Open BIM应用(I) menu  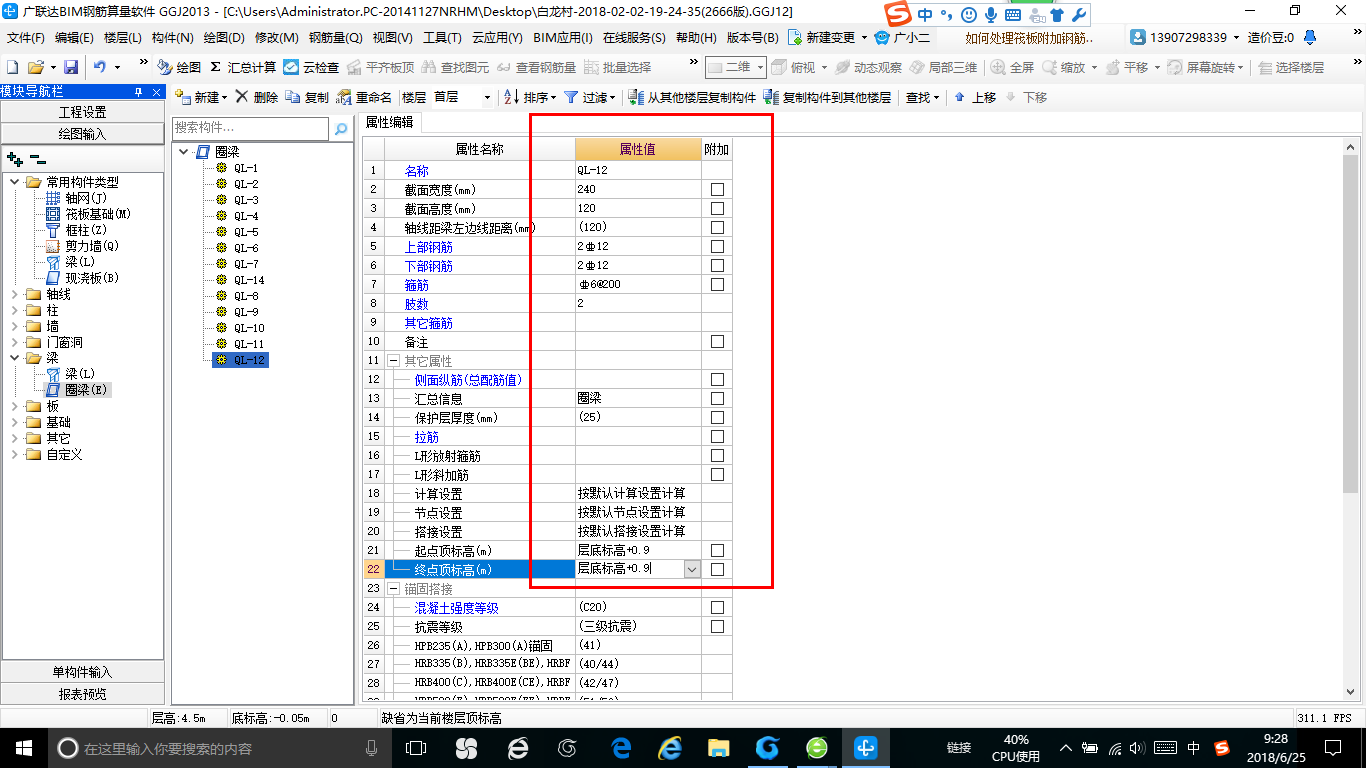pos(563,38)
